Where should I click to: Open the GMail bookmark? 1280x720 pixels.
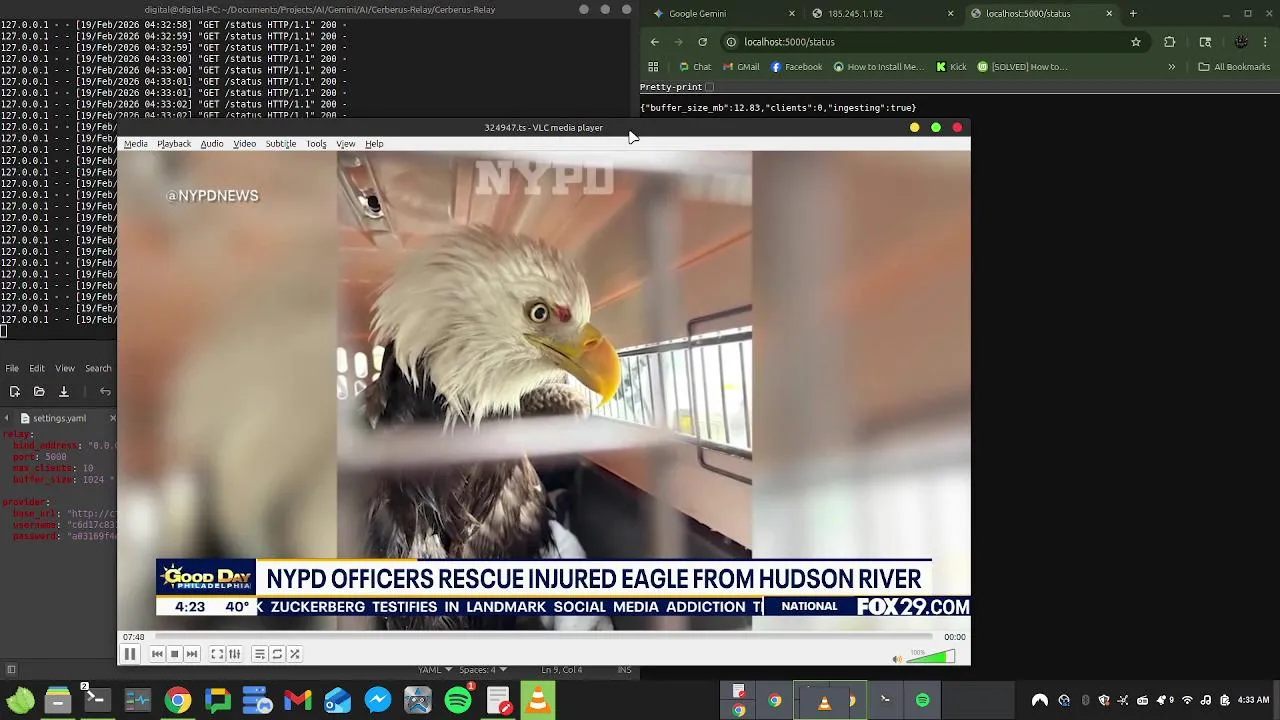[x=741, y=67]
